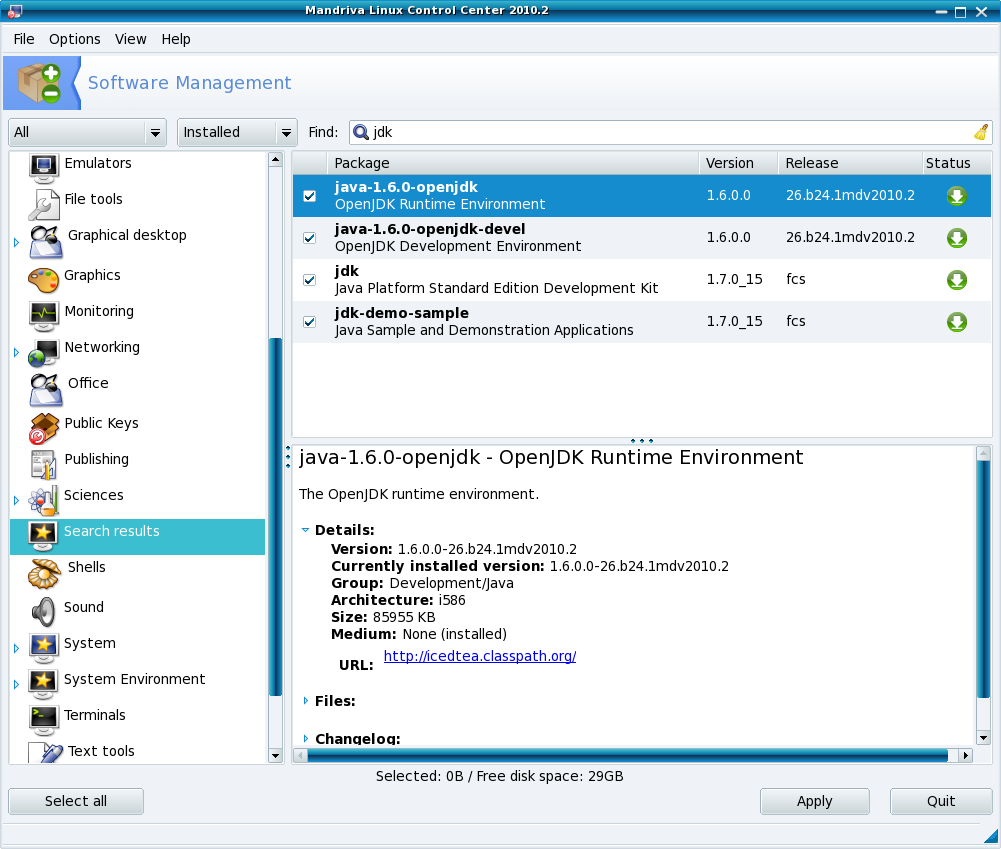
Task: Open the View menu
Action: (x=130, y=39)
